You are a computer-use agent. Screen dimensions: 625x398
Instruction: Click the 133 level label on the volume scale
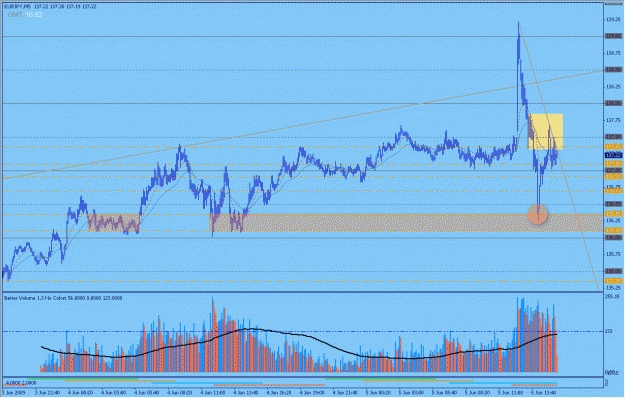tap(609, 331)
